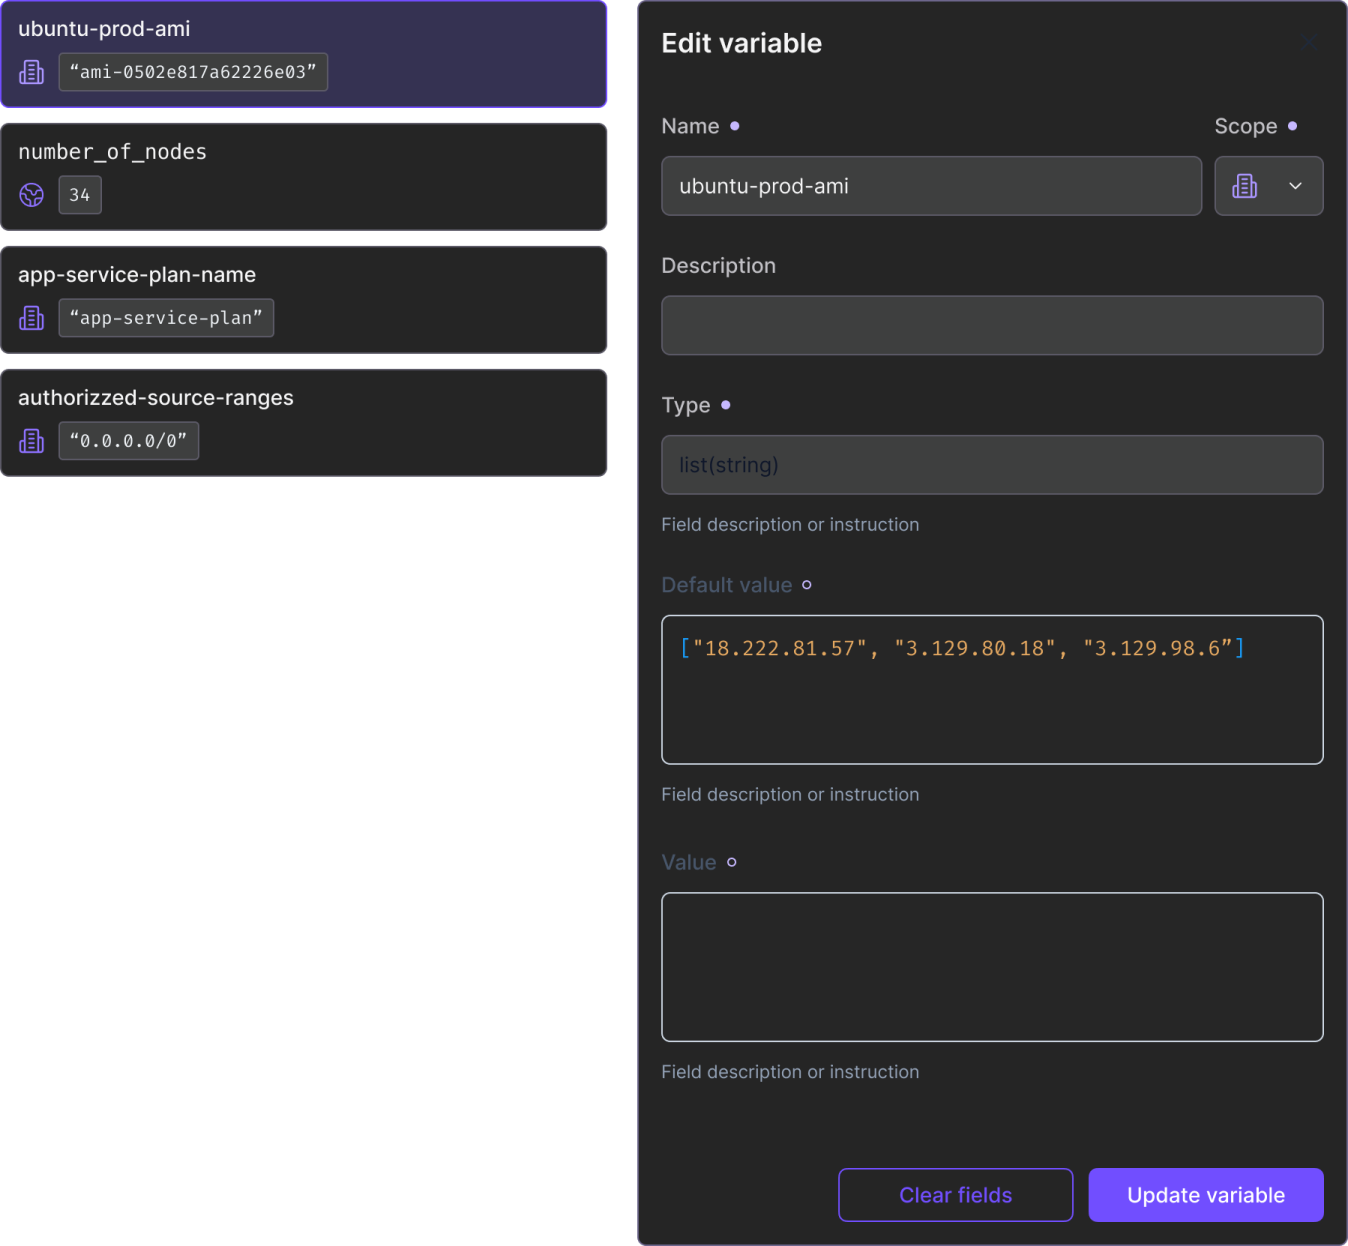This screenshot has height=1246, width=1348.
Task: Click the required marker next to Scope
Action: coord(1292,126)
